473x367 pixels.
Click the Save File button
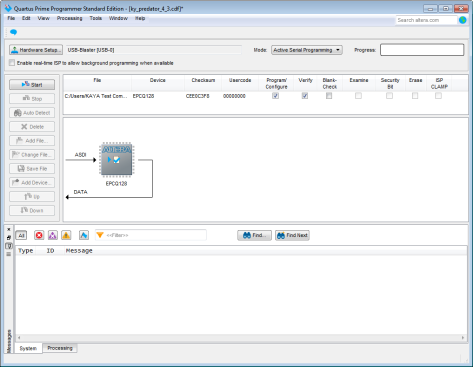[x=32, y=169]
